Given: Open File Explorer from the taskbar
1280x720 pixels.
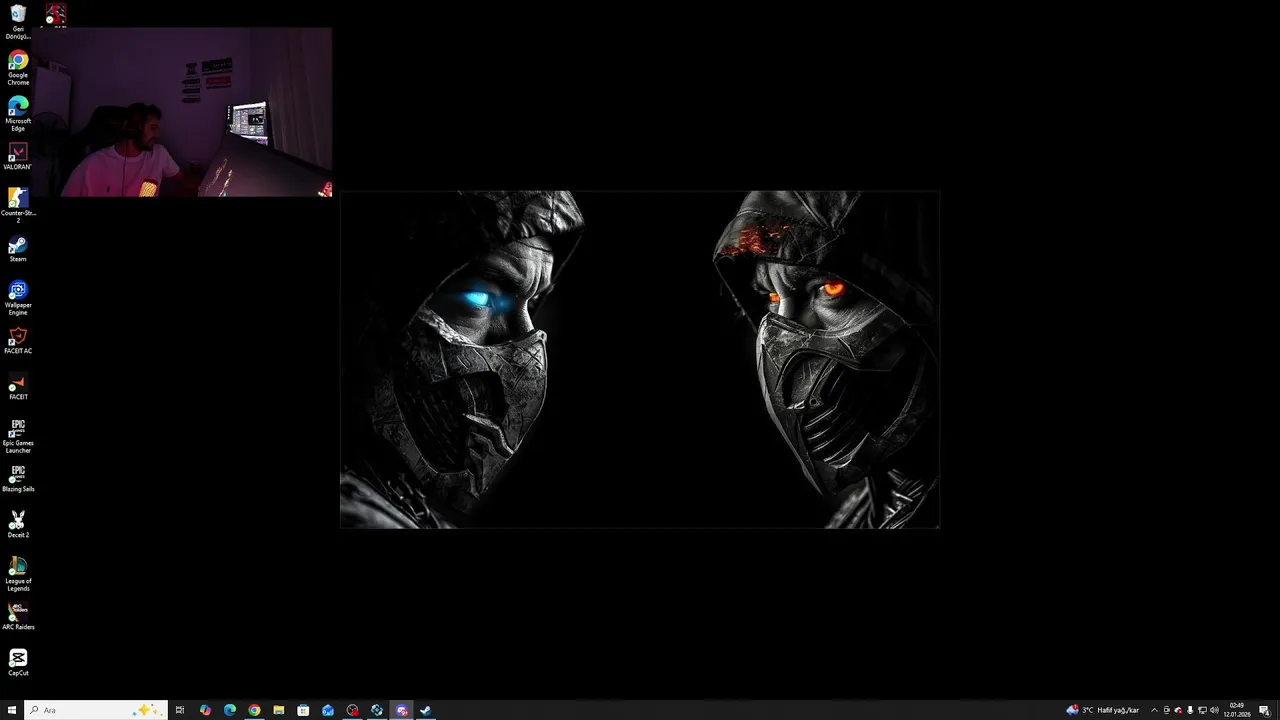Looking at the screenshot, I should click(279, 710).
